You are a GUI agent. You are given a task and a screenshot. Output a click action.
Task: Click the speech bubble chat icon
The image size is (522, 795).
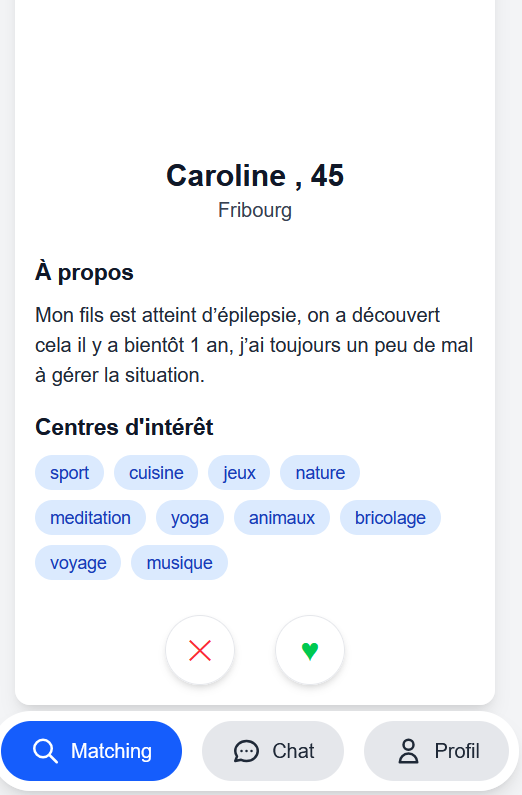pos(246,751)
